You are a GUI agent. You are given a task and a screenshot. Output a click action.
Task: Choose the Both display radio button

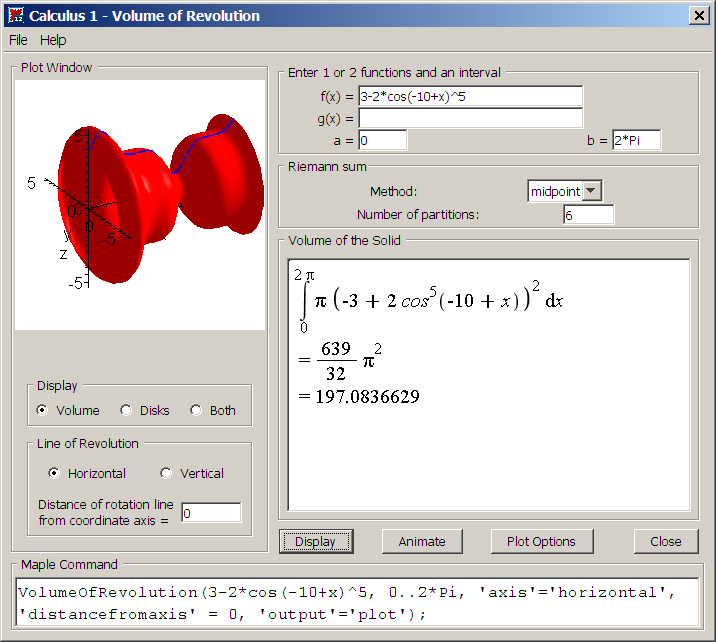196,410
